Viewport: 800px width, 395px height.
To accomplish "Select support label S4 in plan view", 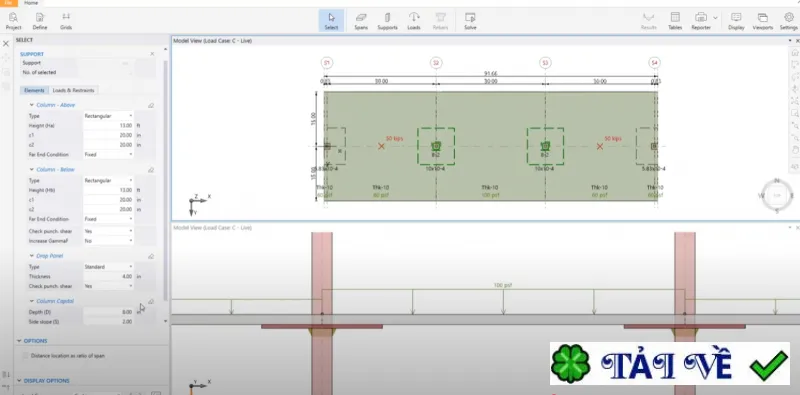I will (655, 63).
